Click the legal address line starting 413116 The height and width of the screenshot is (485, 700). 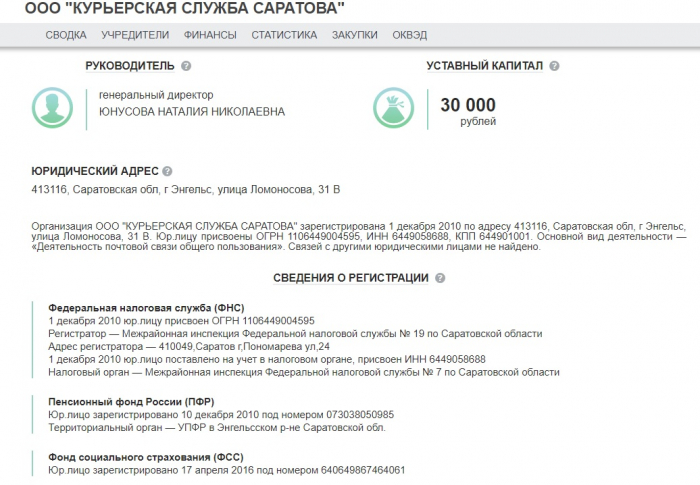tap(186, 190)
